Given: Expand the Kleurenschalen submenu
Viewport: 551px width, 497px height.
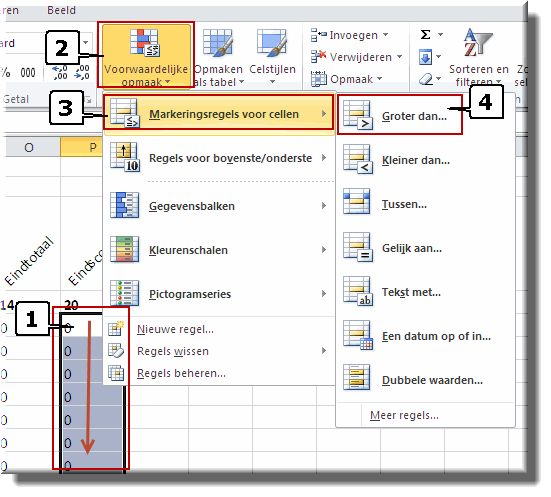Looking at the screenshot, I should pos(219,250).
